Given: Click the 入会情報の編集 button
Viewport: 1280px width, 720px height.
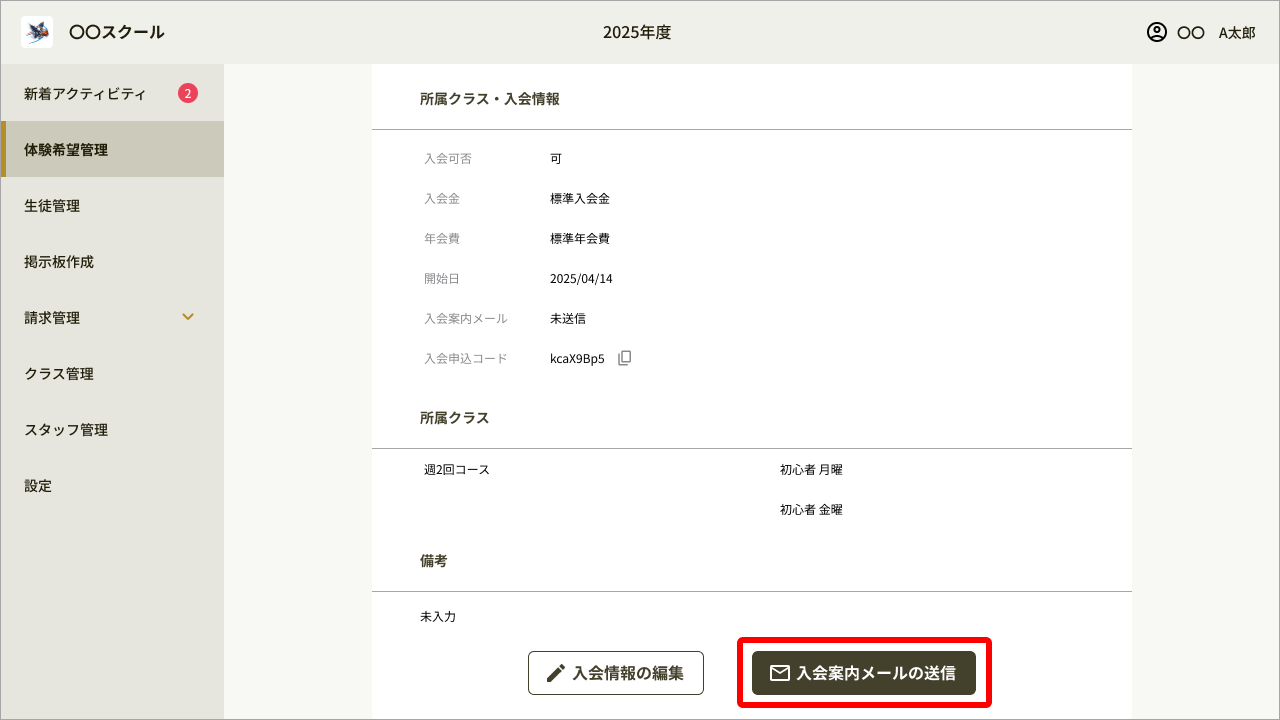Looking at the screenshot, I should (615, 673).
